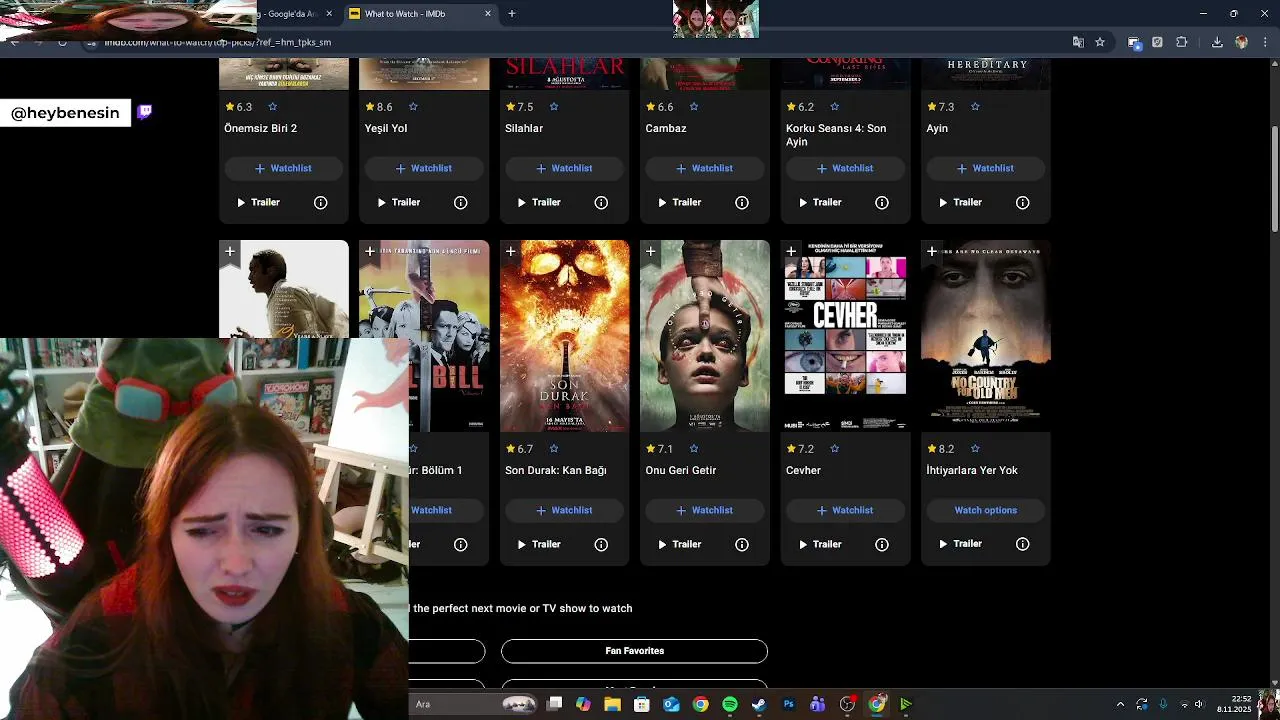Rate Önemsiz Biri 2 with outline star
Screen dimensions: 1280x720
[272, 107]
